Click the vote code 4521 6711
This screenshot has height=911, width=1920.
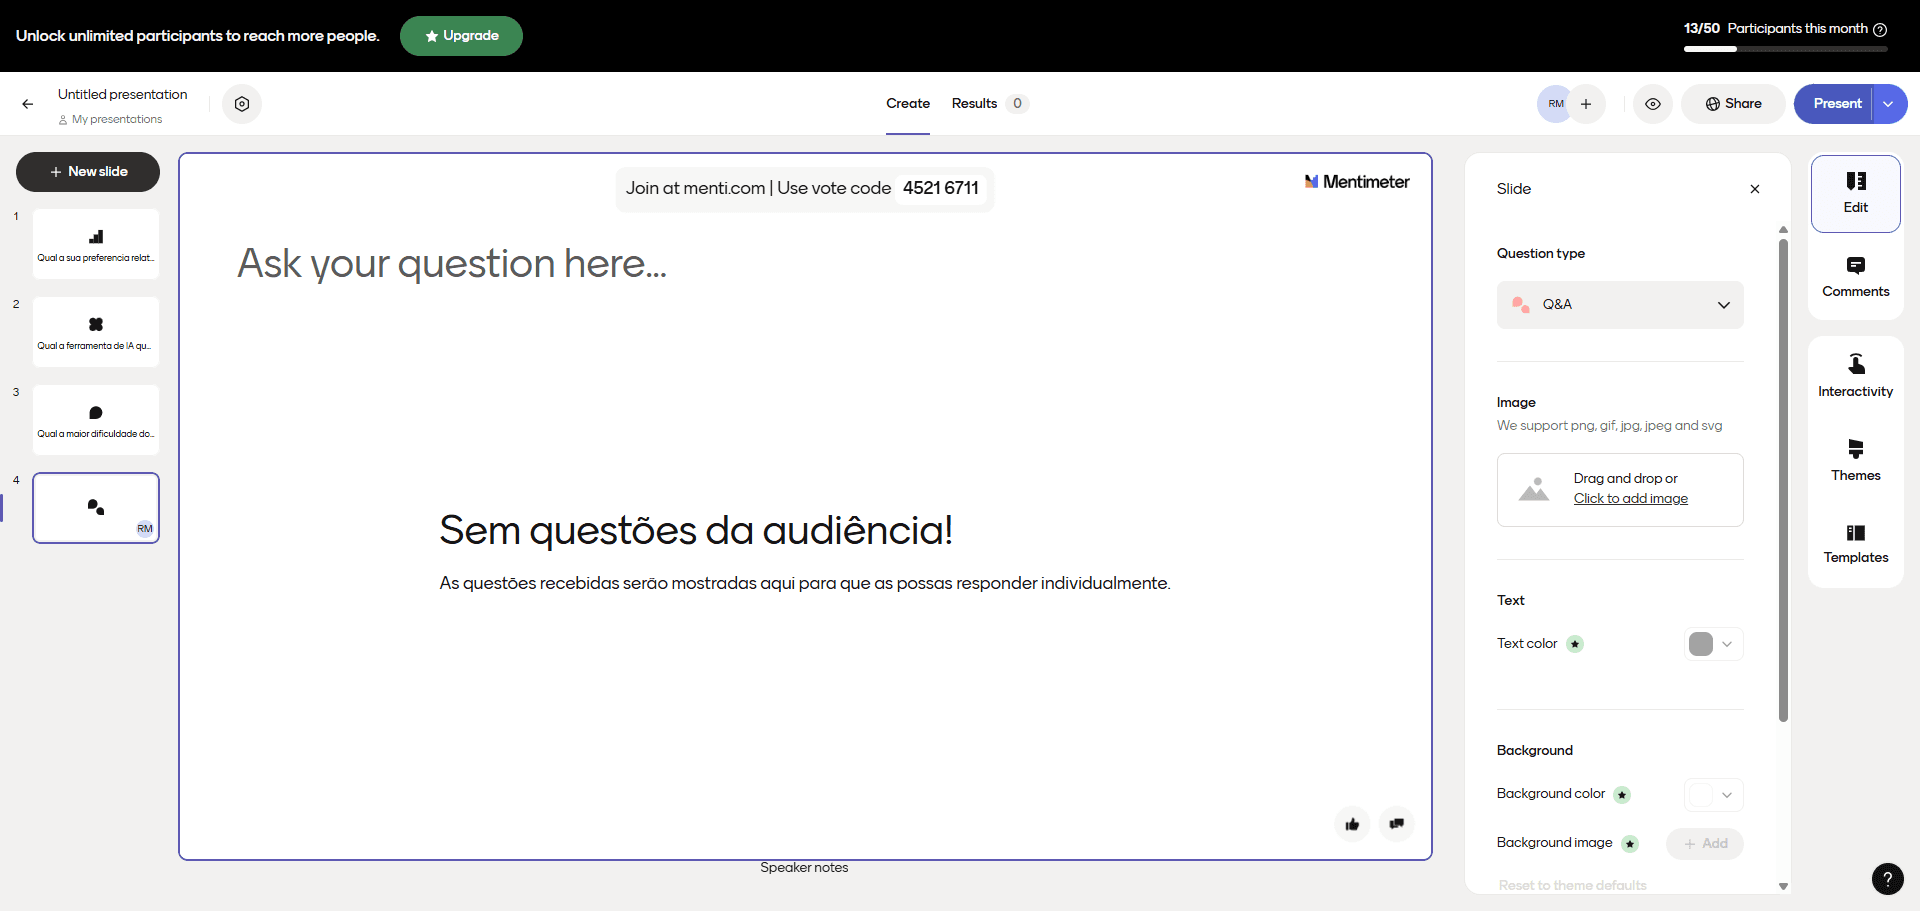[940, 188]
